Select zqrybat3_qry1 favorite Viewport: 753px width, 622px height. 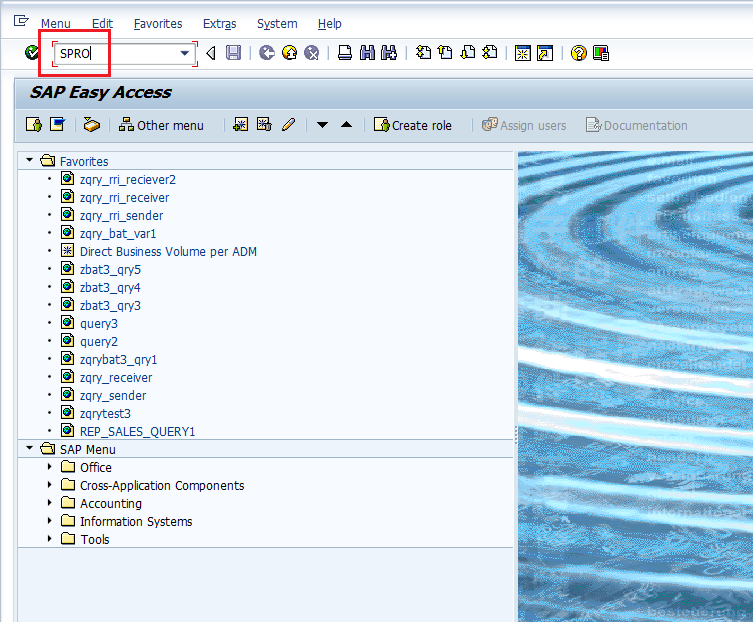[x=118, y=360]
